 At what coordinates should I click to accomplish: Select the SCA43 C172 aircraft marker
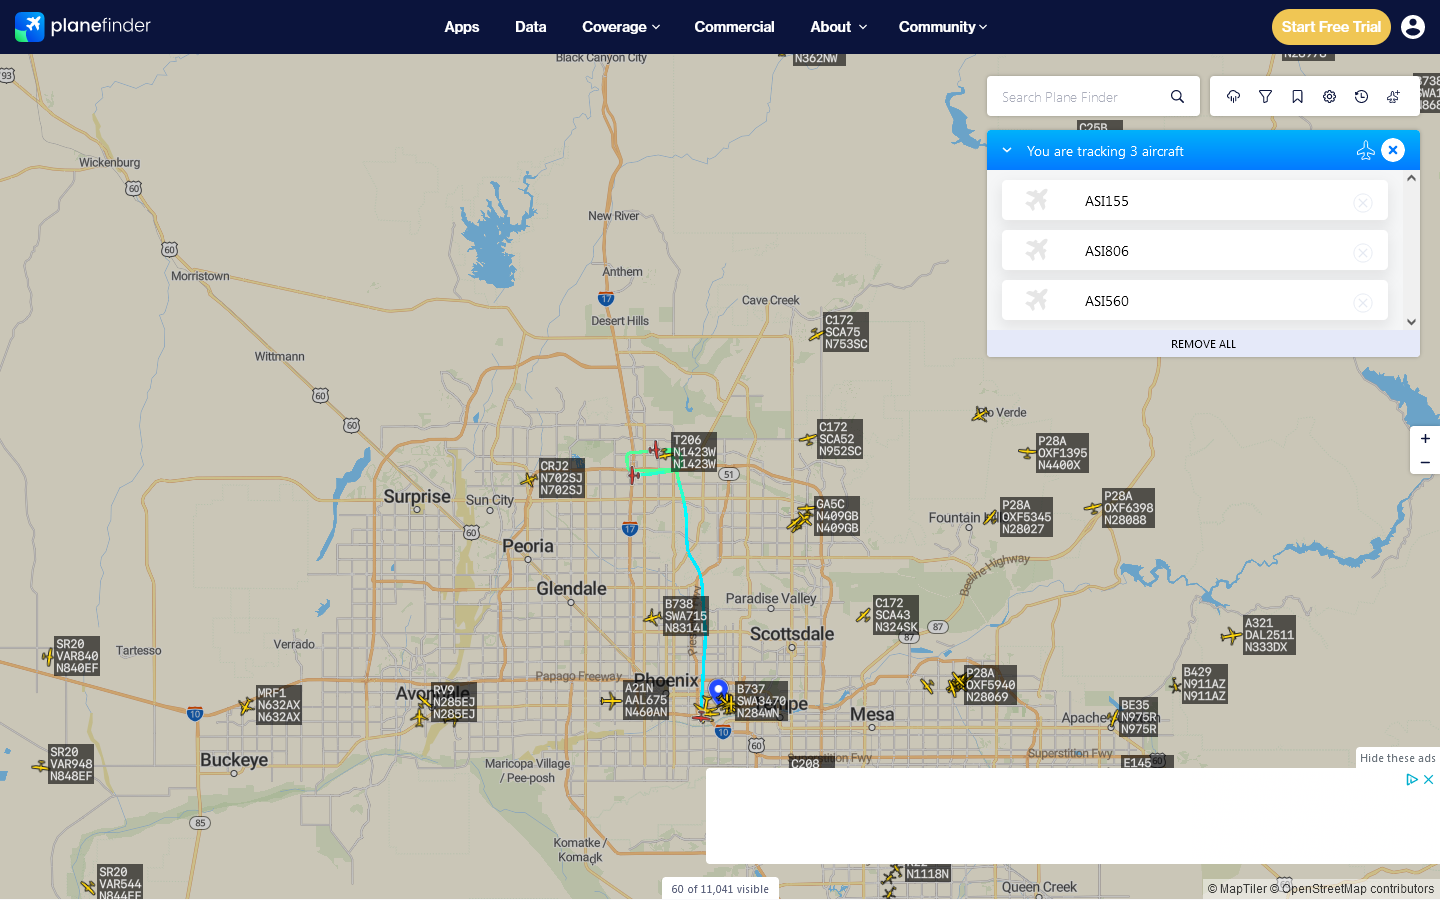tap(864, 616)
